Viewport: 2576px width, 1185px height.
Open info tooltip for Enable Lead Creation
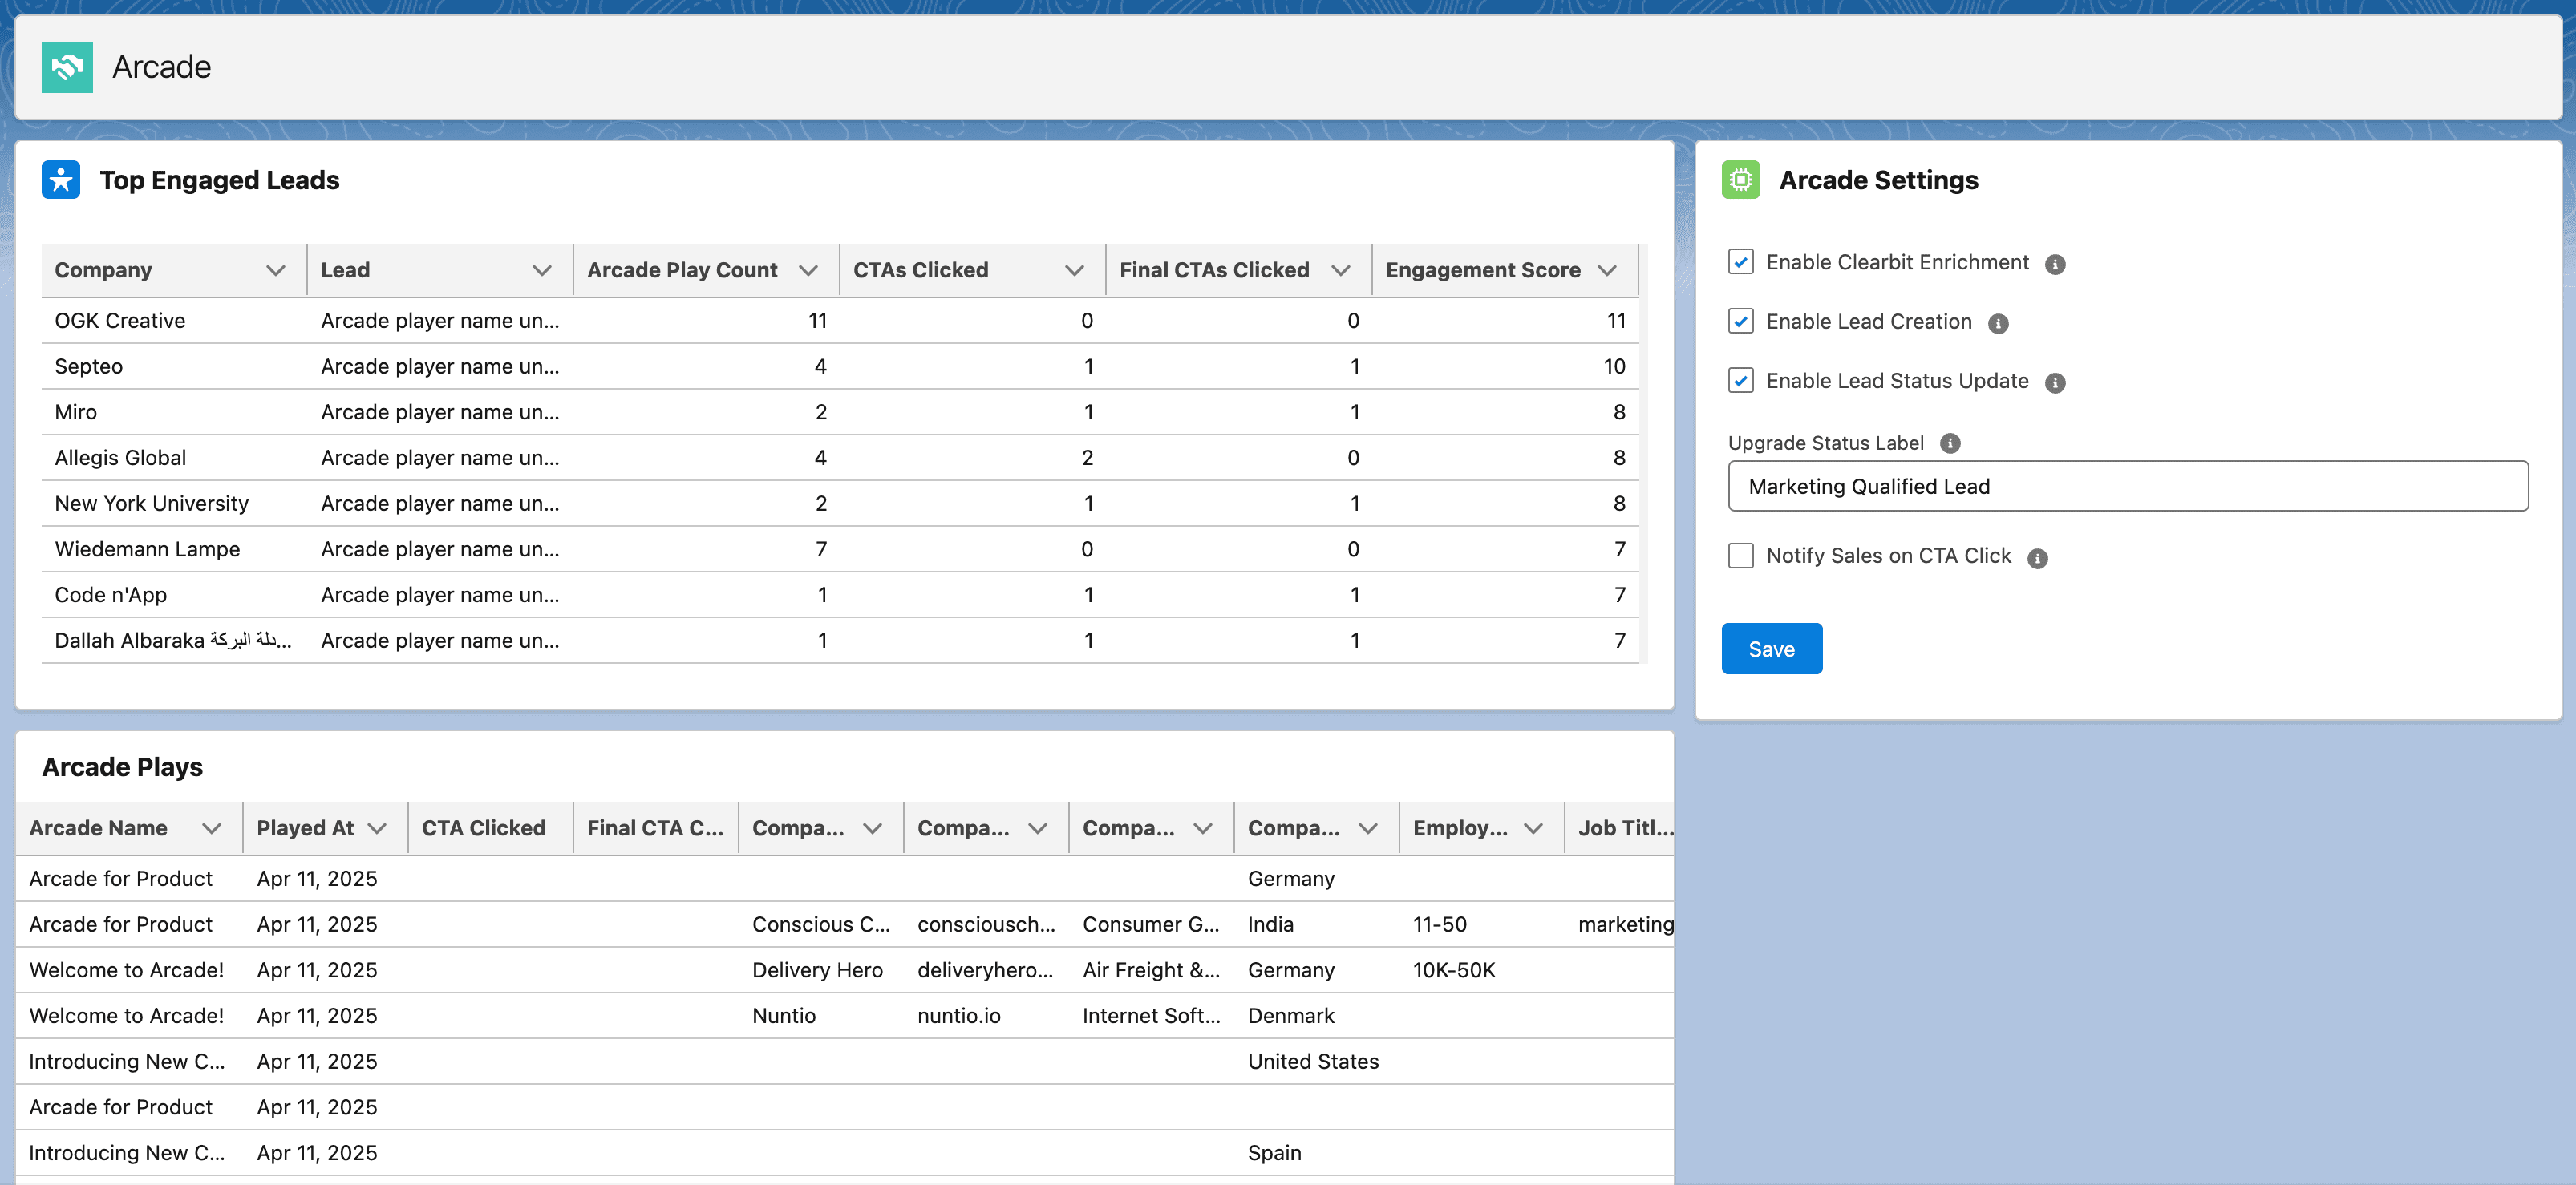1998,323
